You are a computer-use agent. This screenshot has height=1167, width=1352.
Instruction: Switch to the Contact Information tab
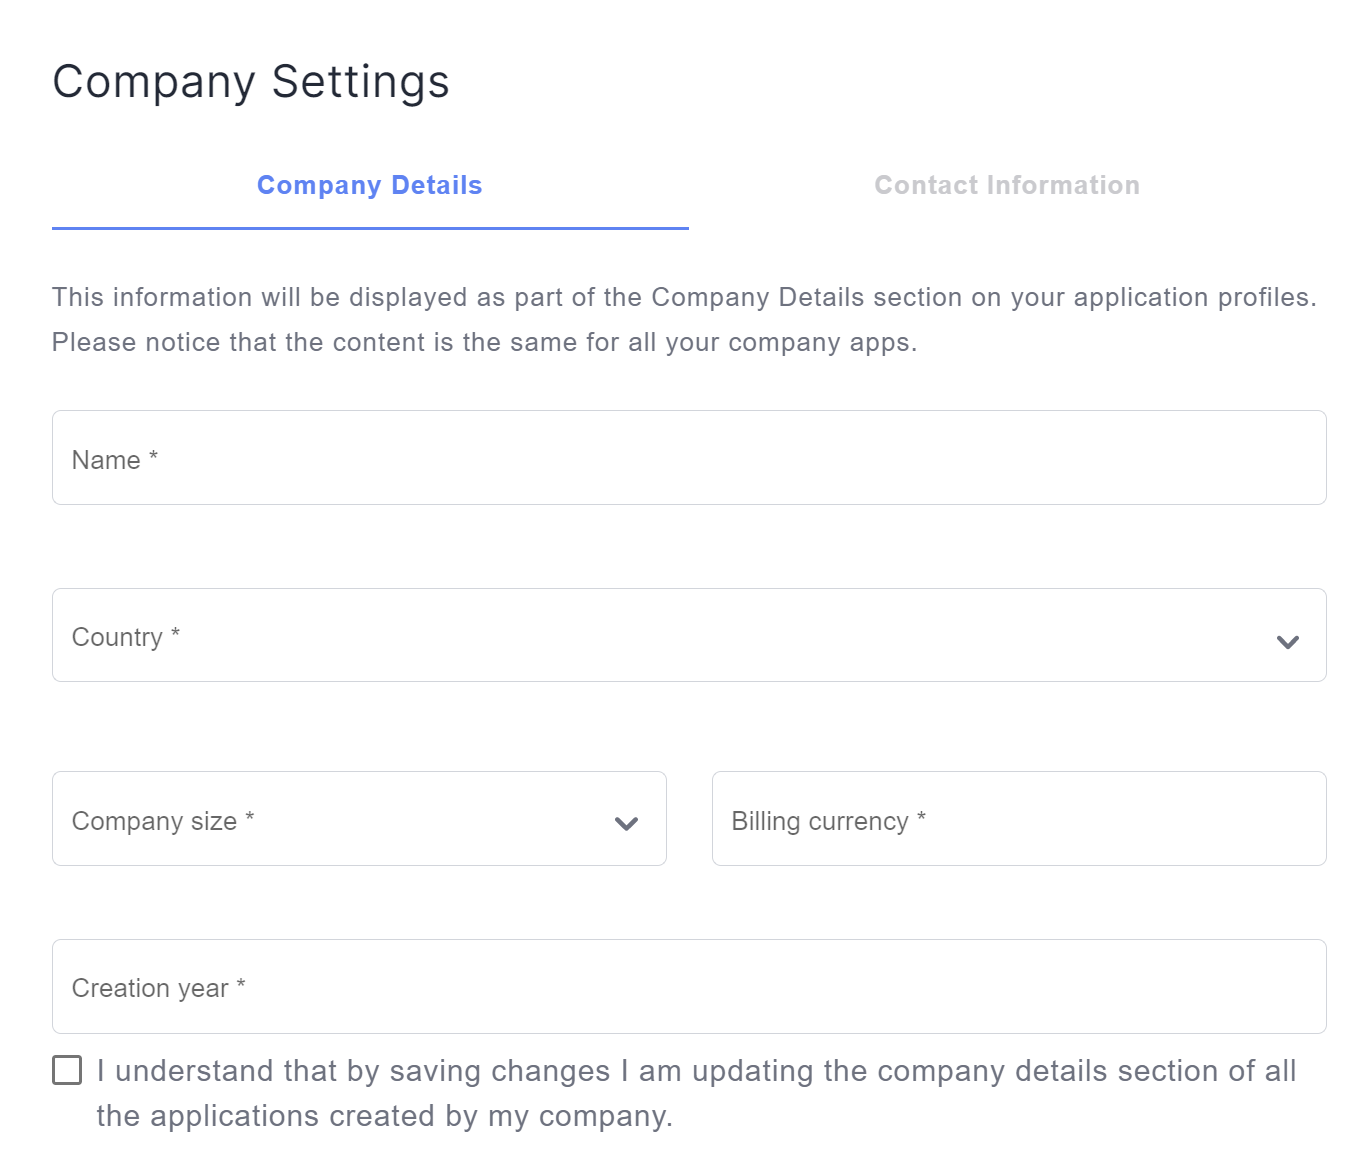1007,185
